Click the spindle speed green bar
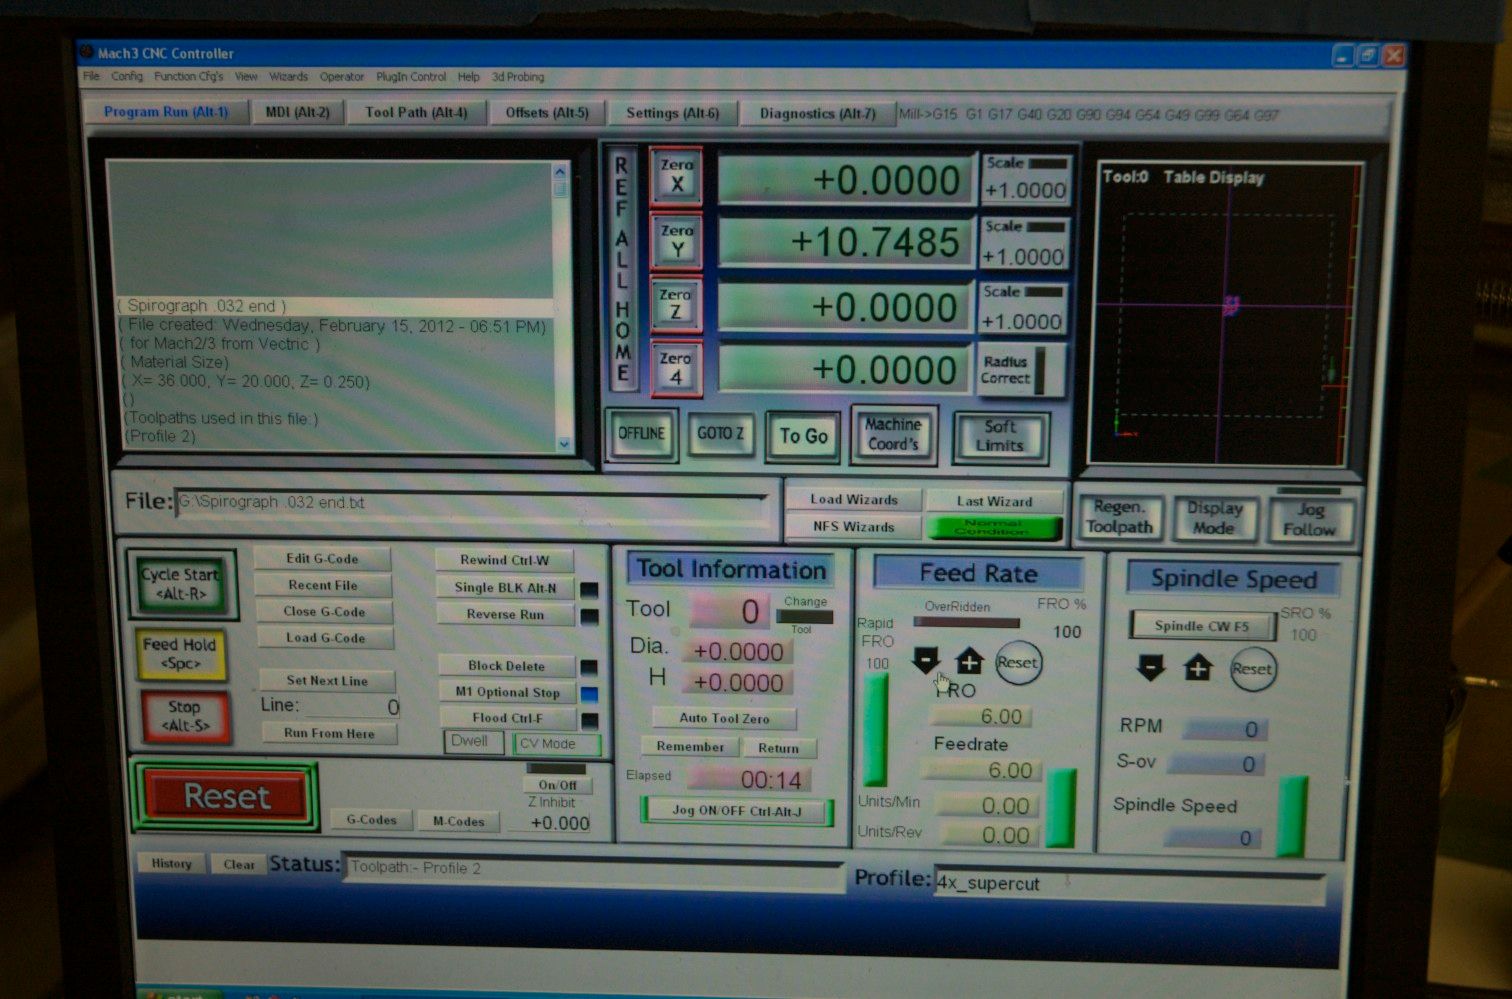The image size is (1512, 999). (x=1292, y=816)
